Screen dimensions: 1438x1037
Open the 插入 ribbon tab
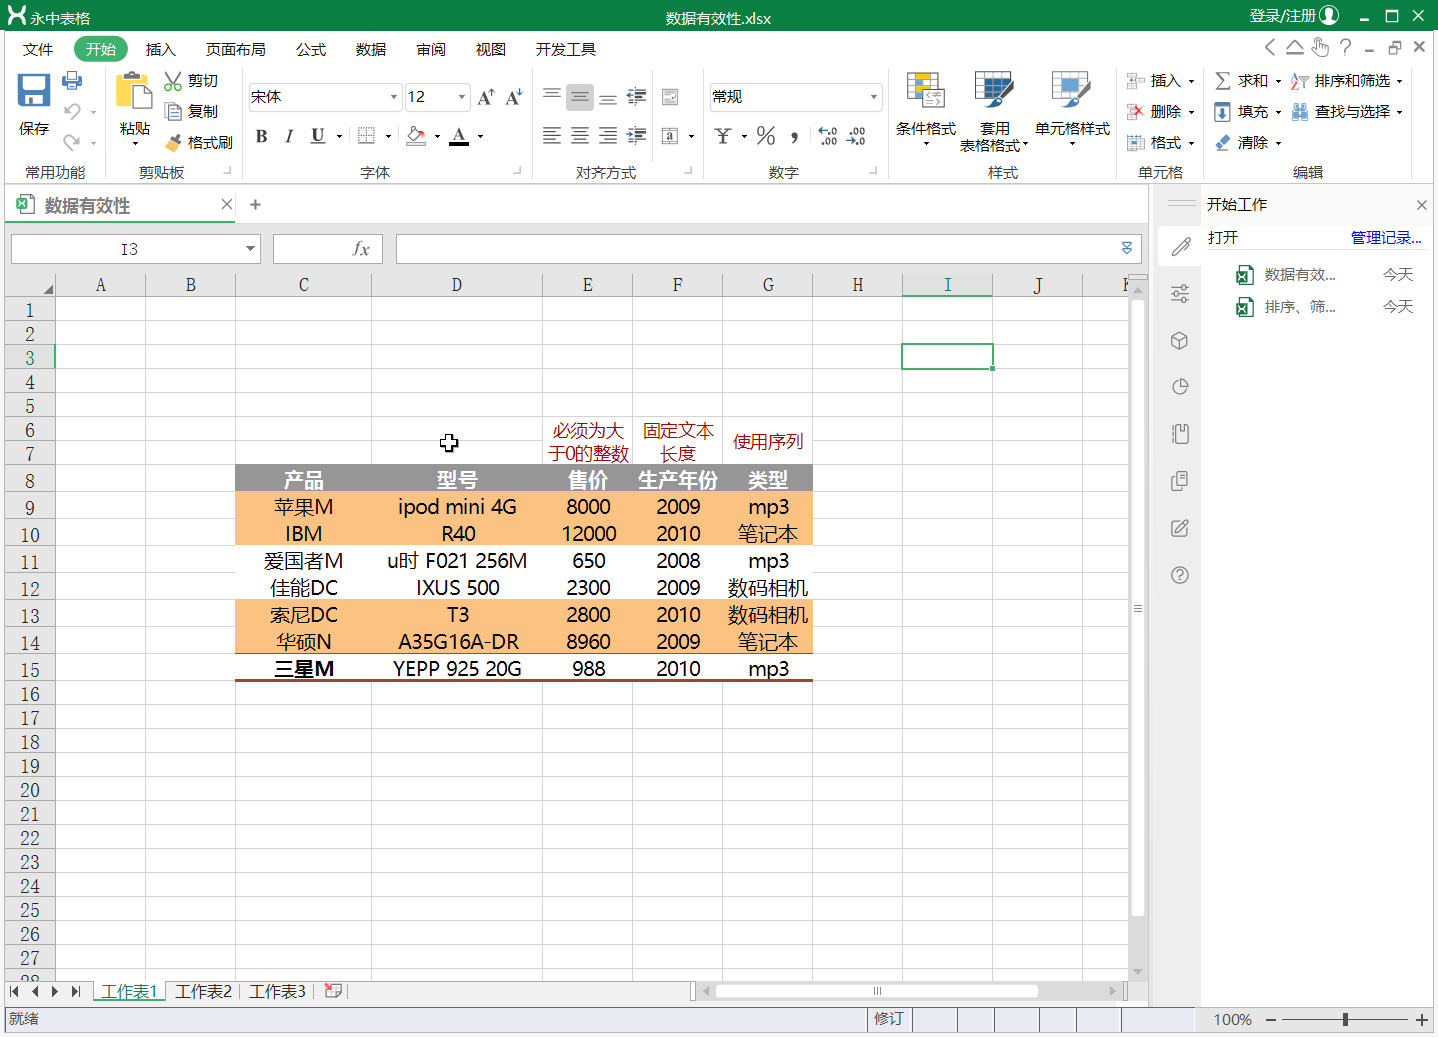(160, 50)
